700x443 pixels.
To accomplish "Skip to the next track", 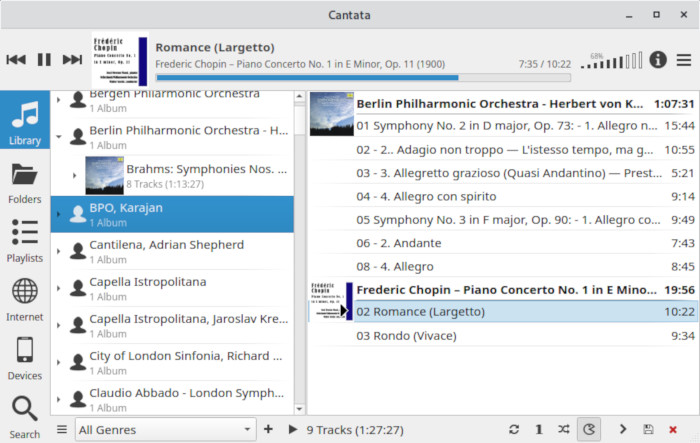I will pos(72,59).
